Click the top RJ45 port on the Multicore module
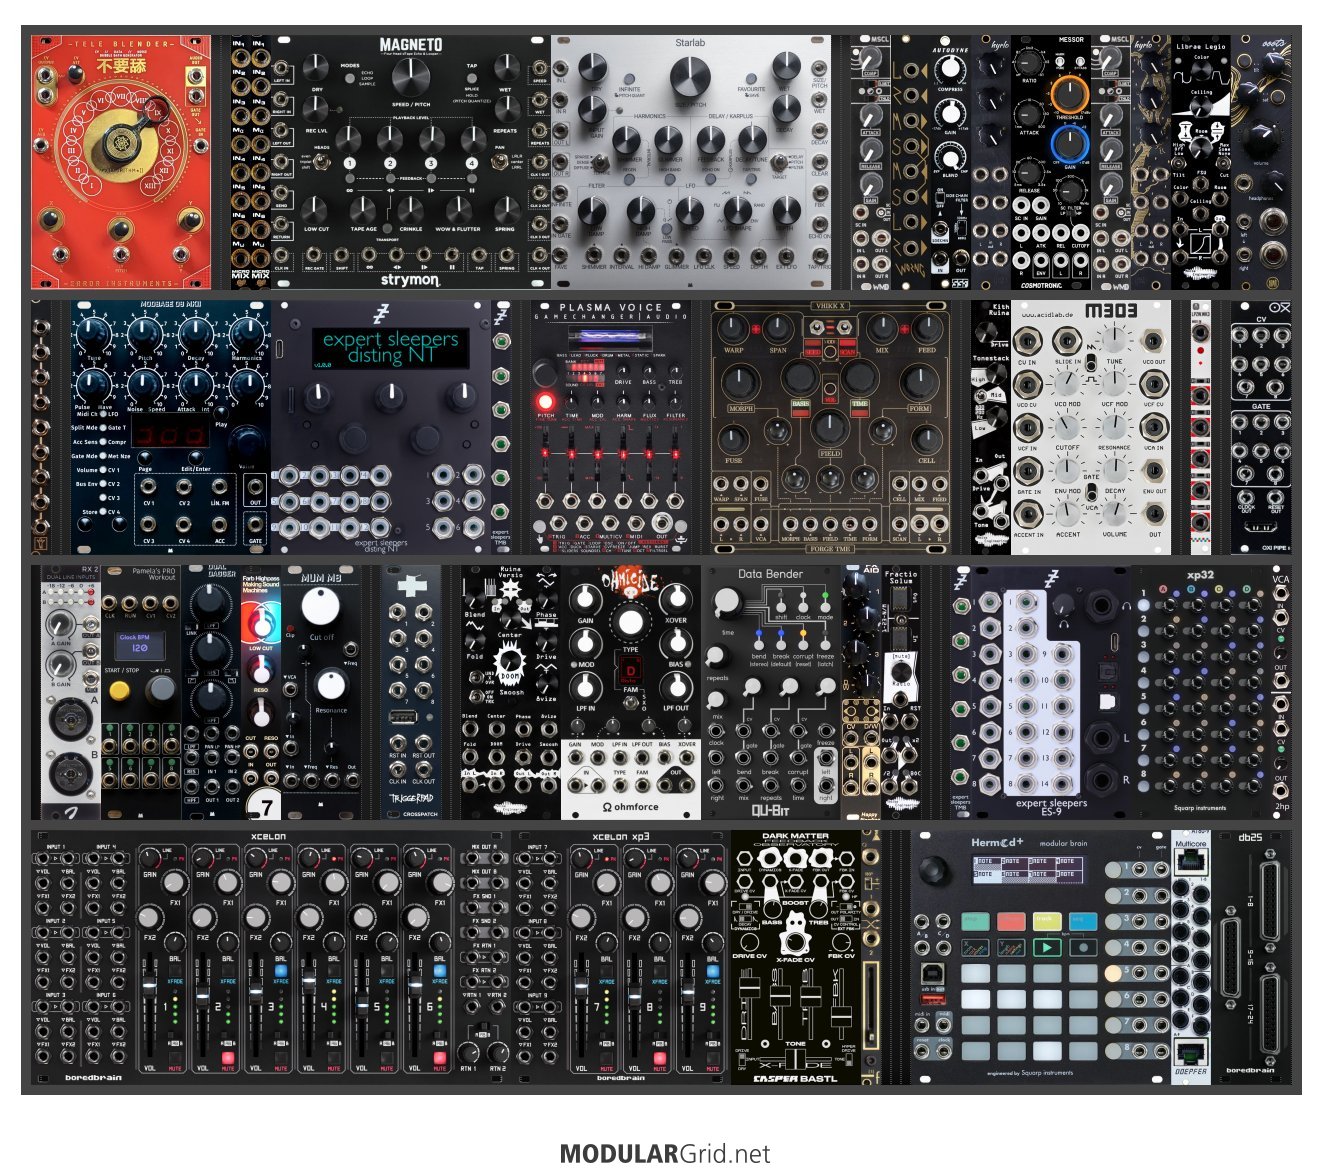The width and height of the screenshot is (1332, 1175). [x=1190, y=864]
